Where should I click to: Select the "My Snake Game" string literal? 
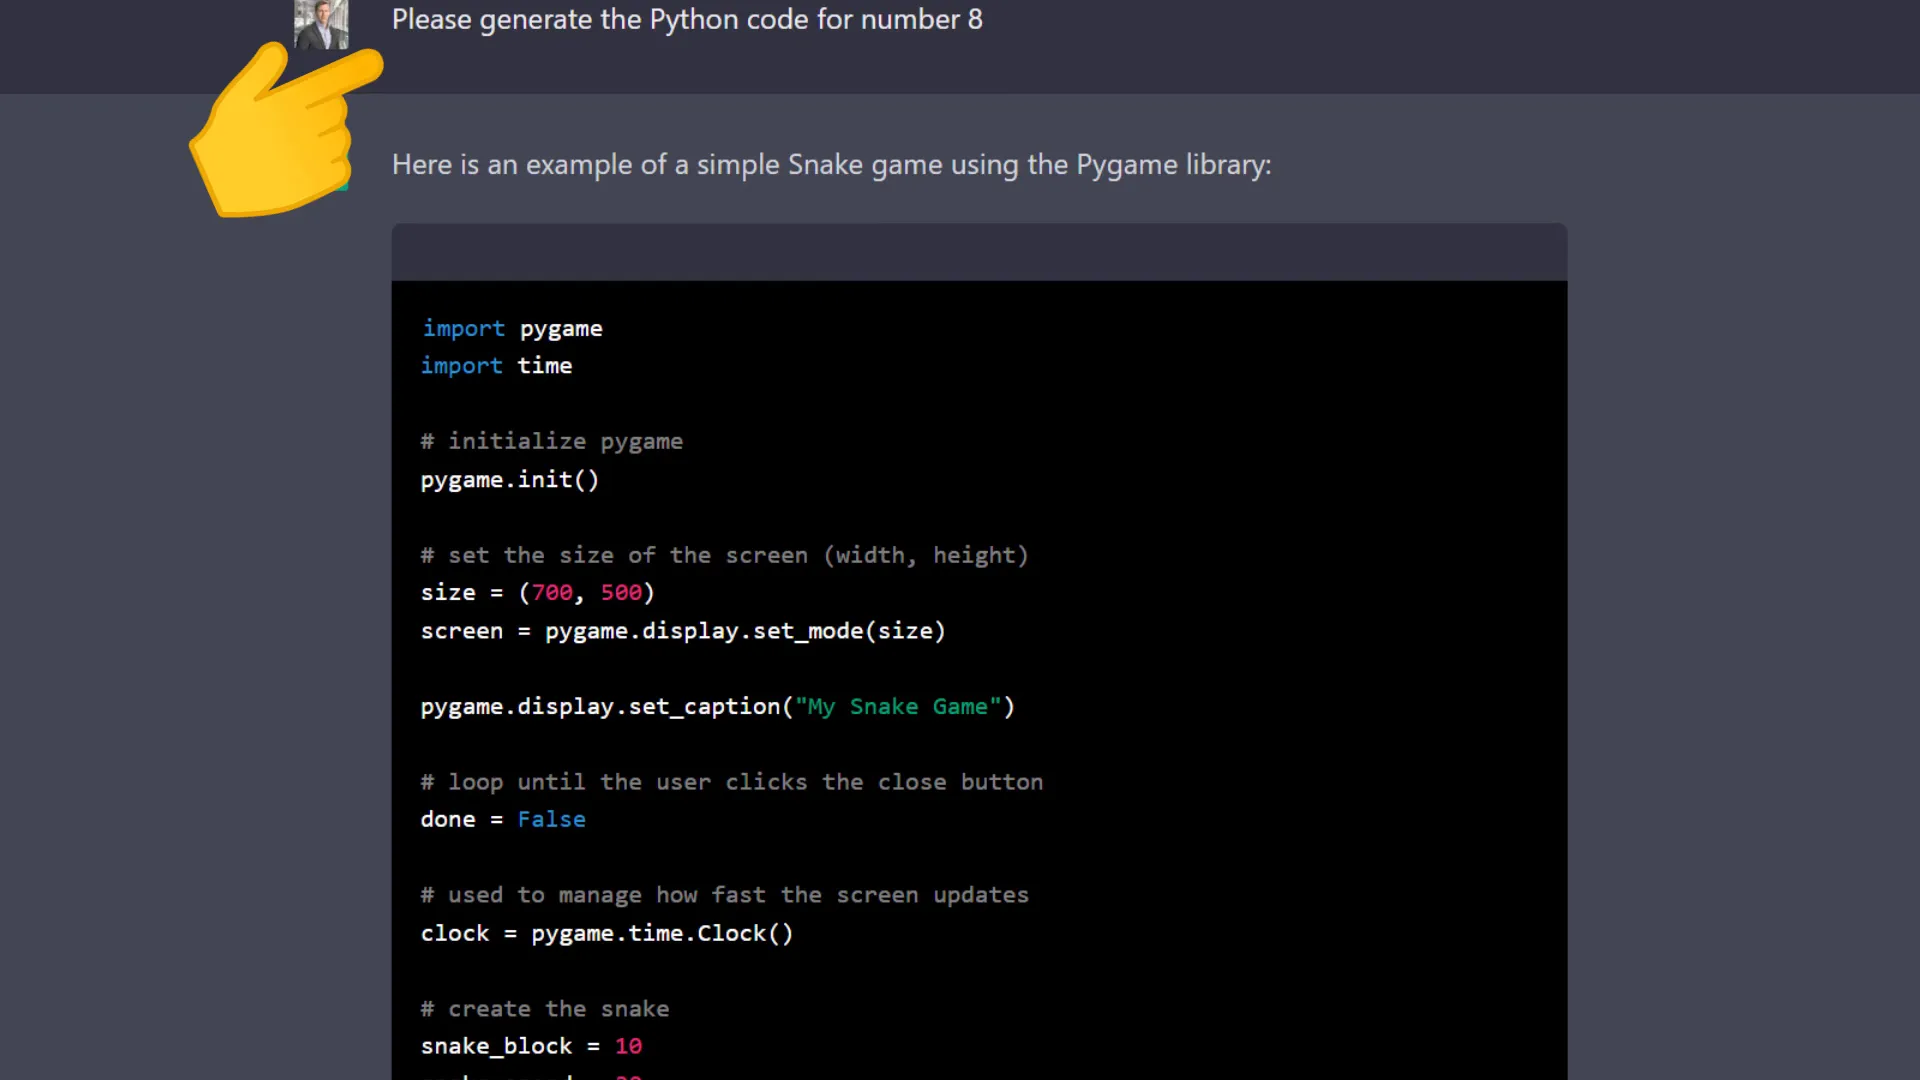click(898, 706)
